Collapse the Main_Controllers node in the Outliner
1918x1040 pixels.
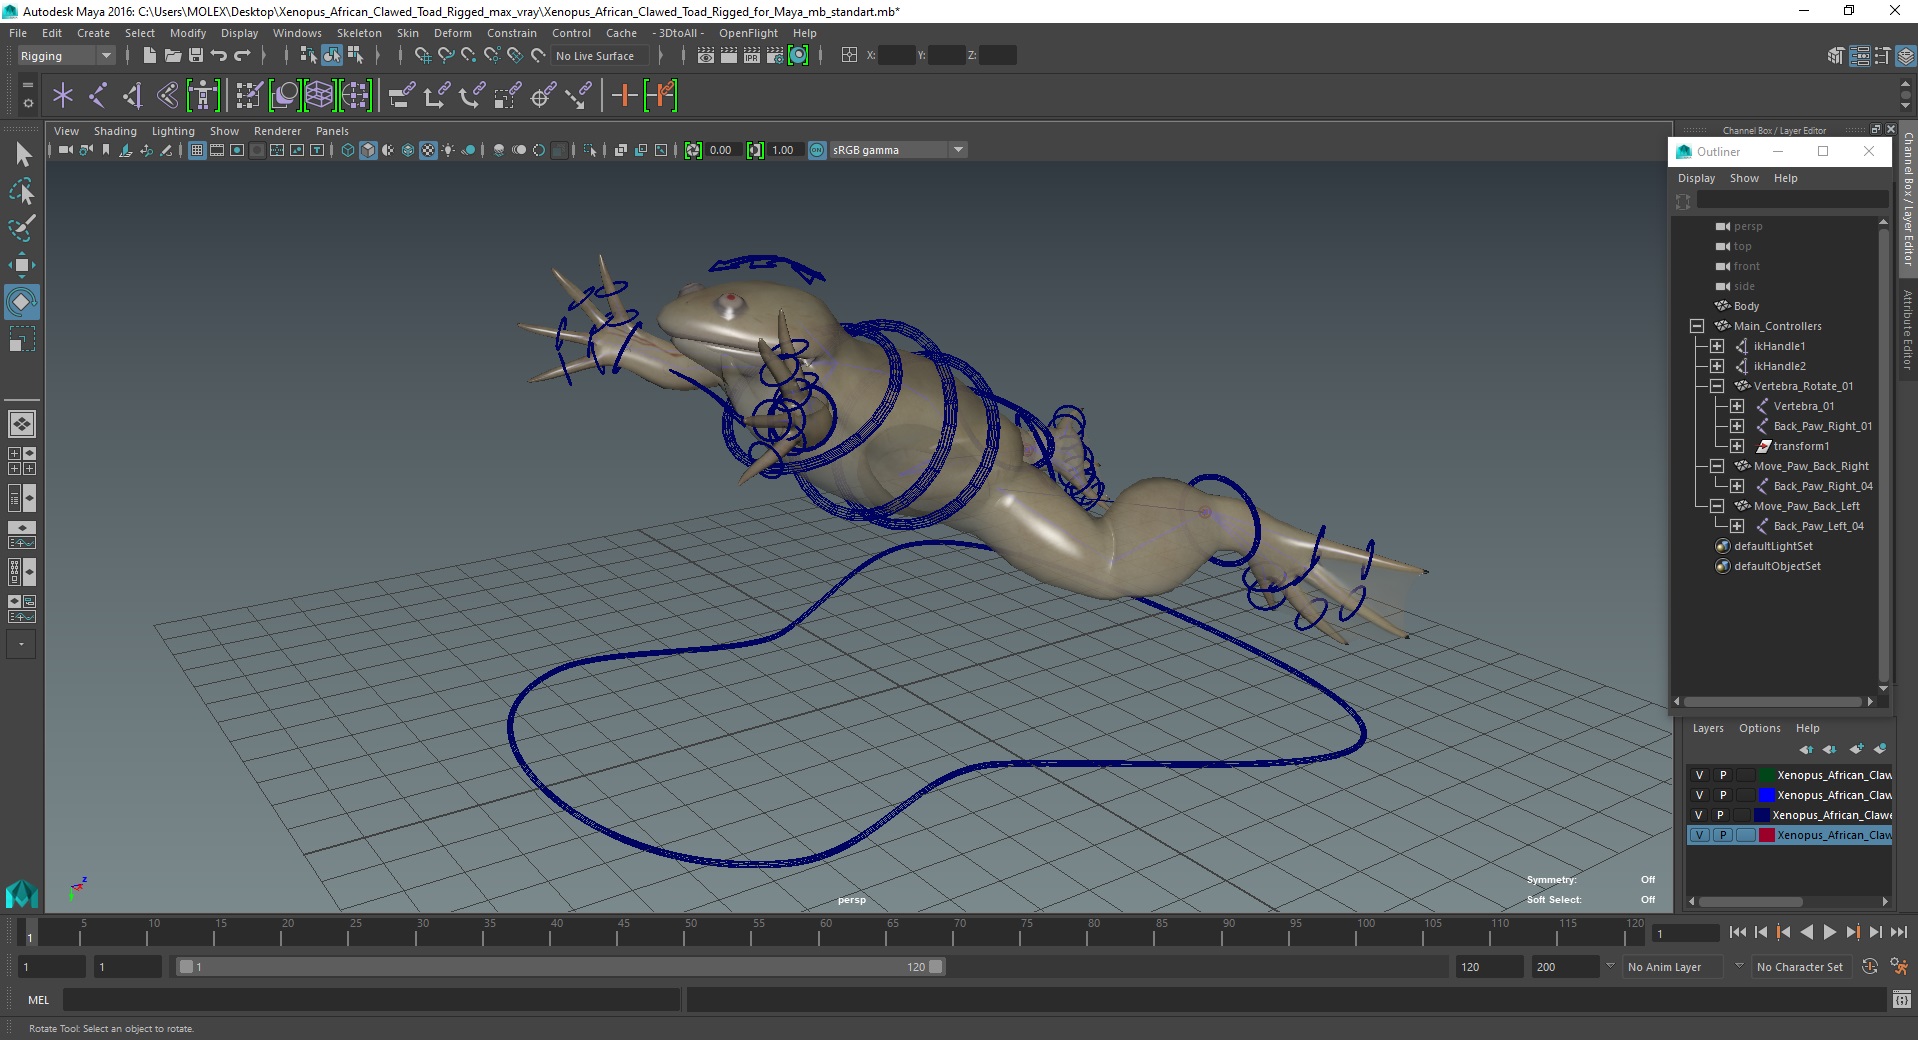(1697, 326)
